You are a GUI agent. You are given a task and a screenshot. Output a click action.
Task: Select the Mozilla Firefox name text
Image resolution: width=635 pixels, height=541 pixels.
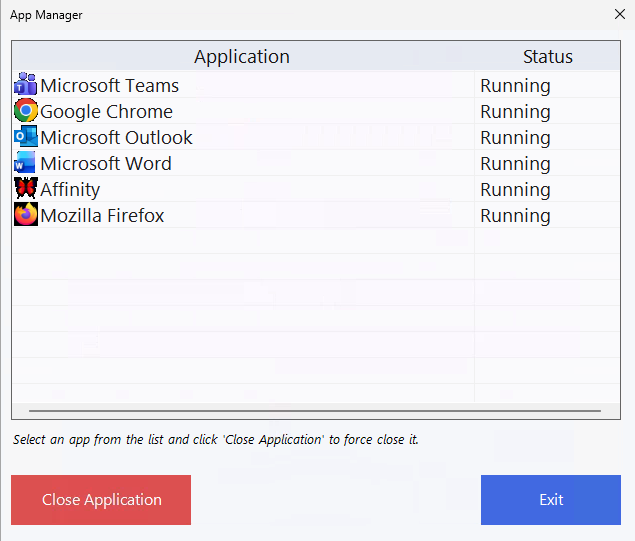coord(102,216)
